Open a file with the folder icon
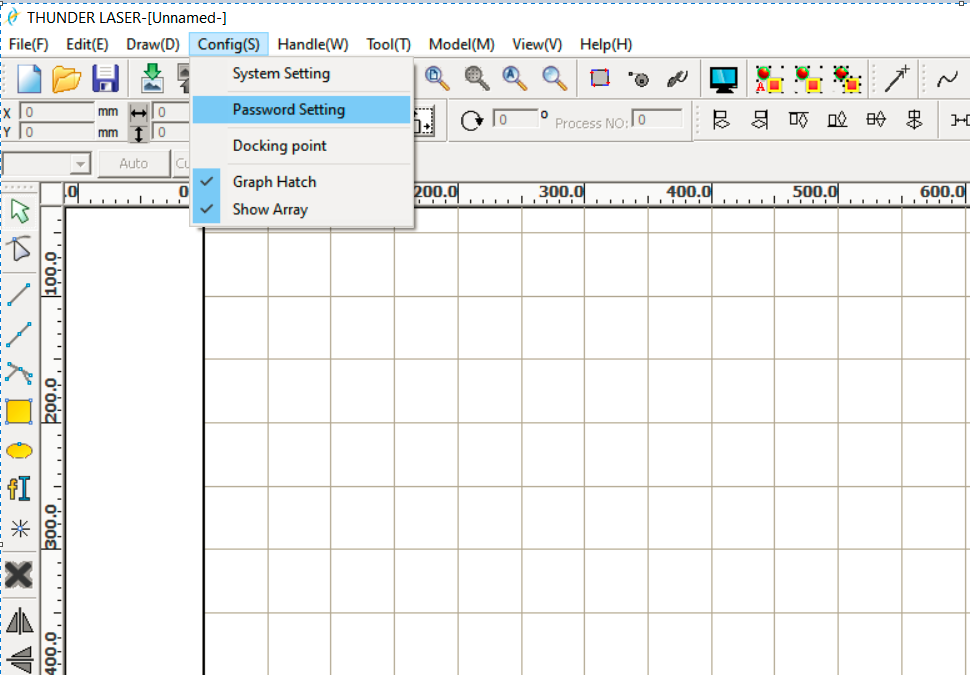The width and height of the screenshot is (970, 675). (66, 79)
